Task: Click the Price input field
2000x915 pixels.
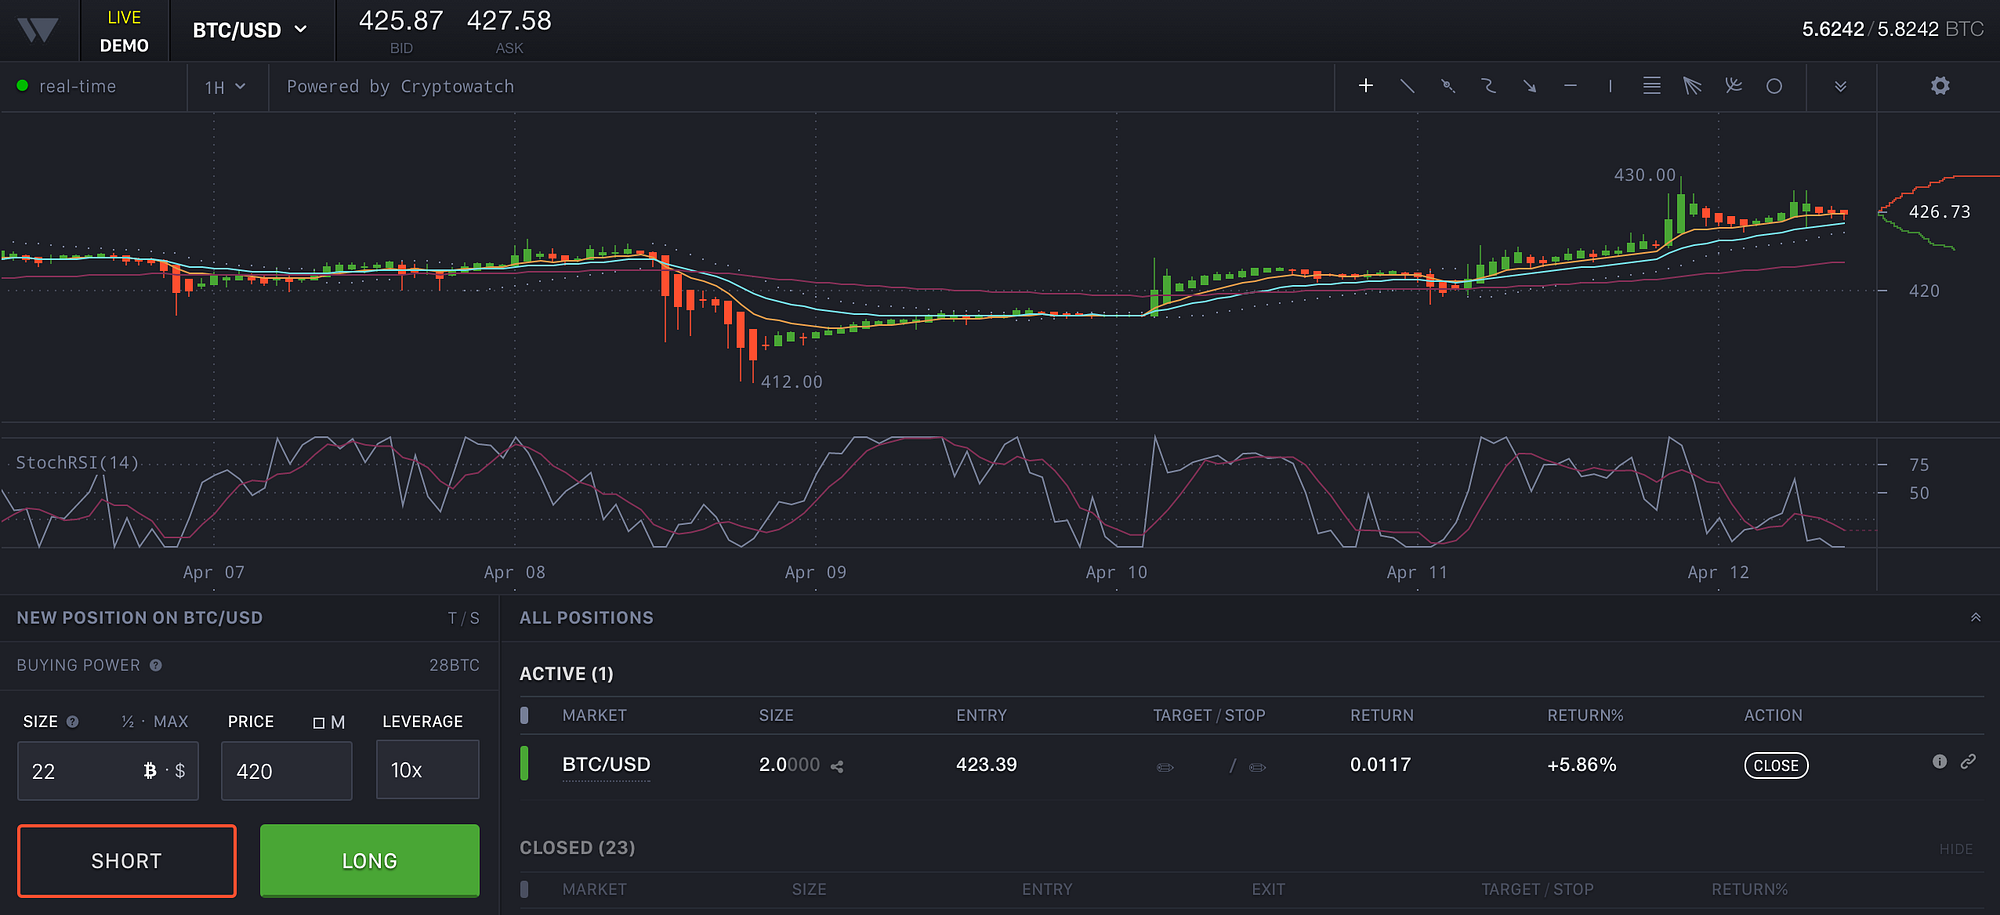Action: pos(287,771)
